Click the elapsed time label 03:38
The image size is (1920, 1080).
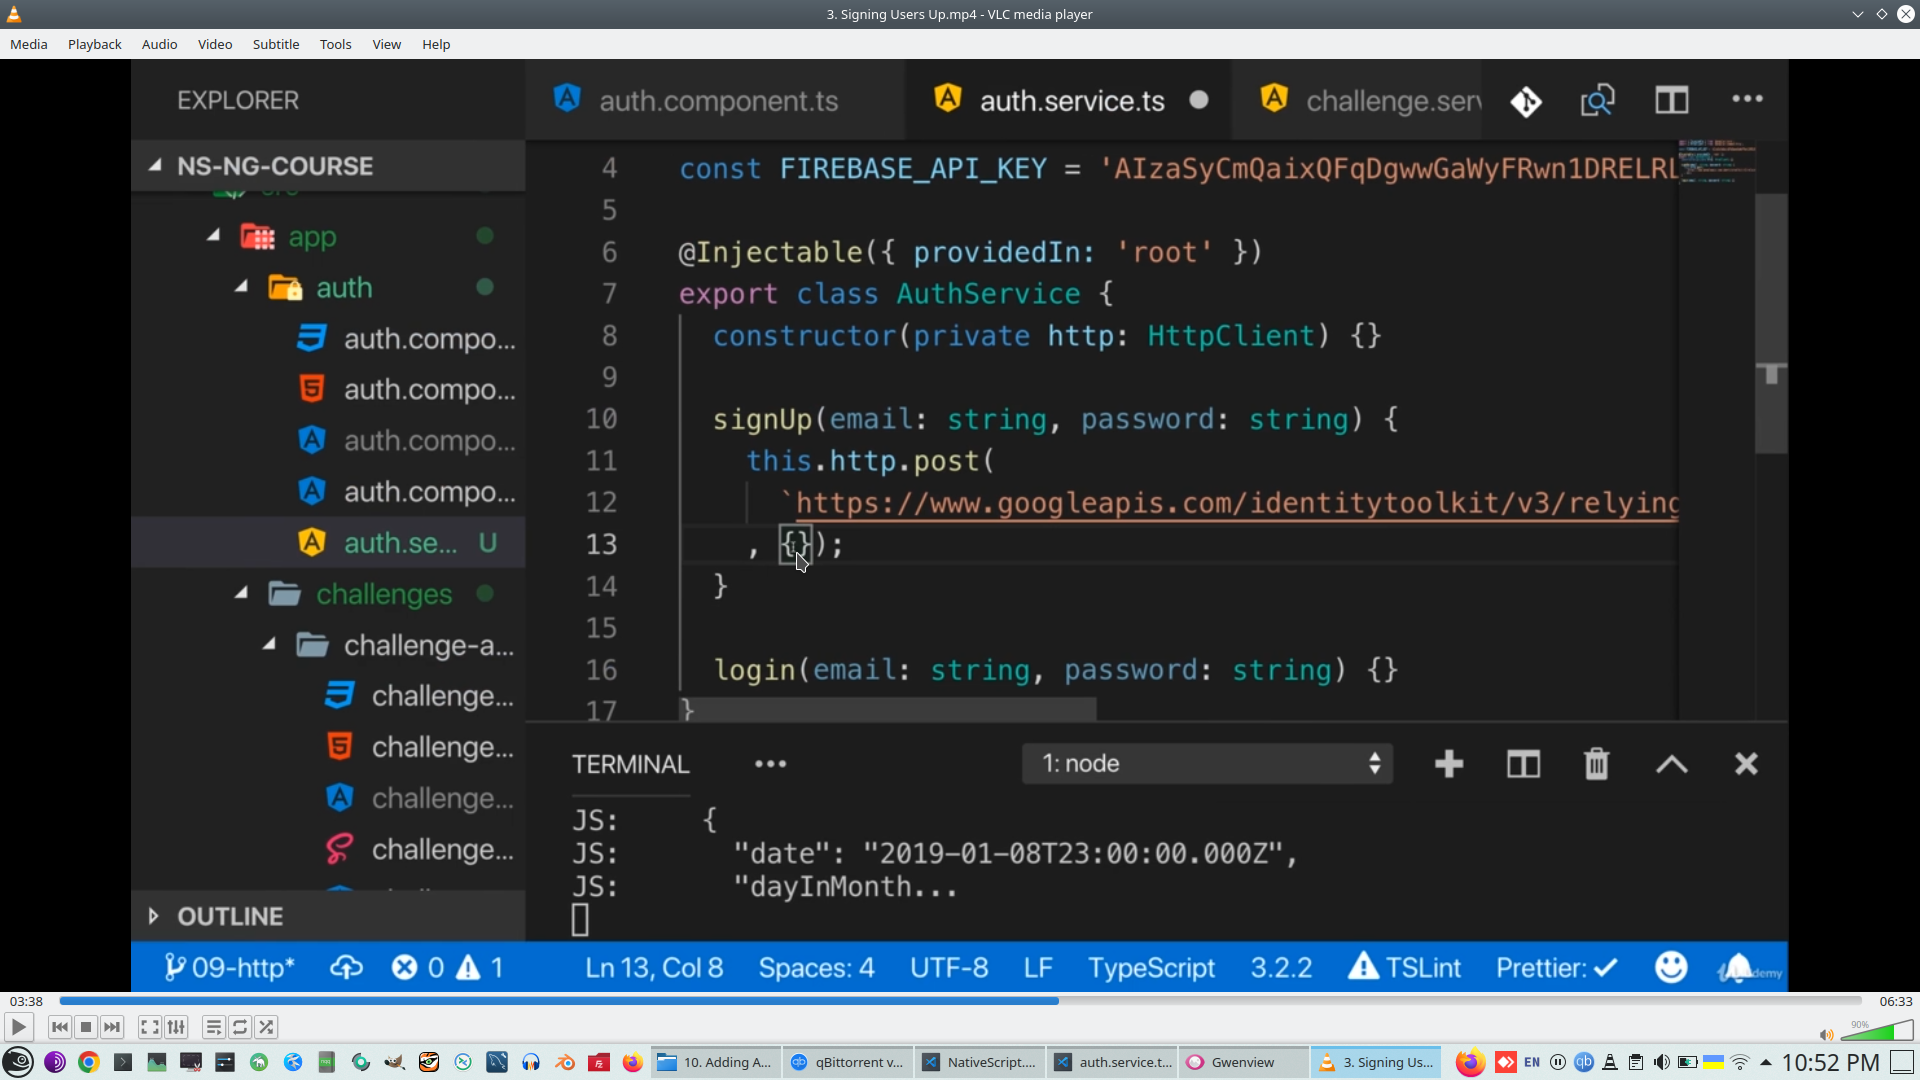pyautogui.click(x=26, y=1001)
